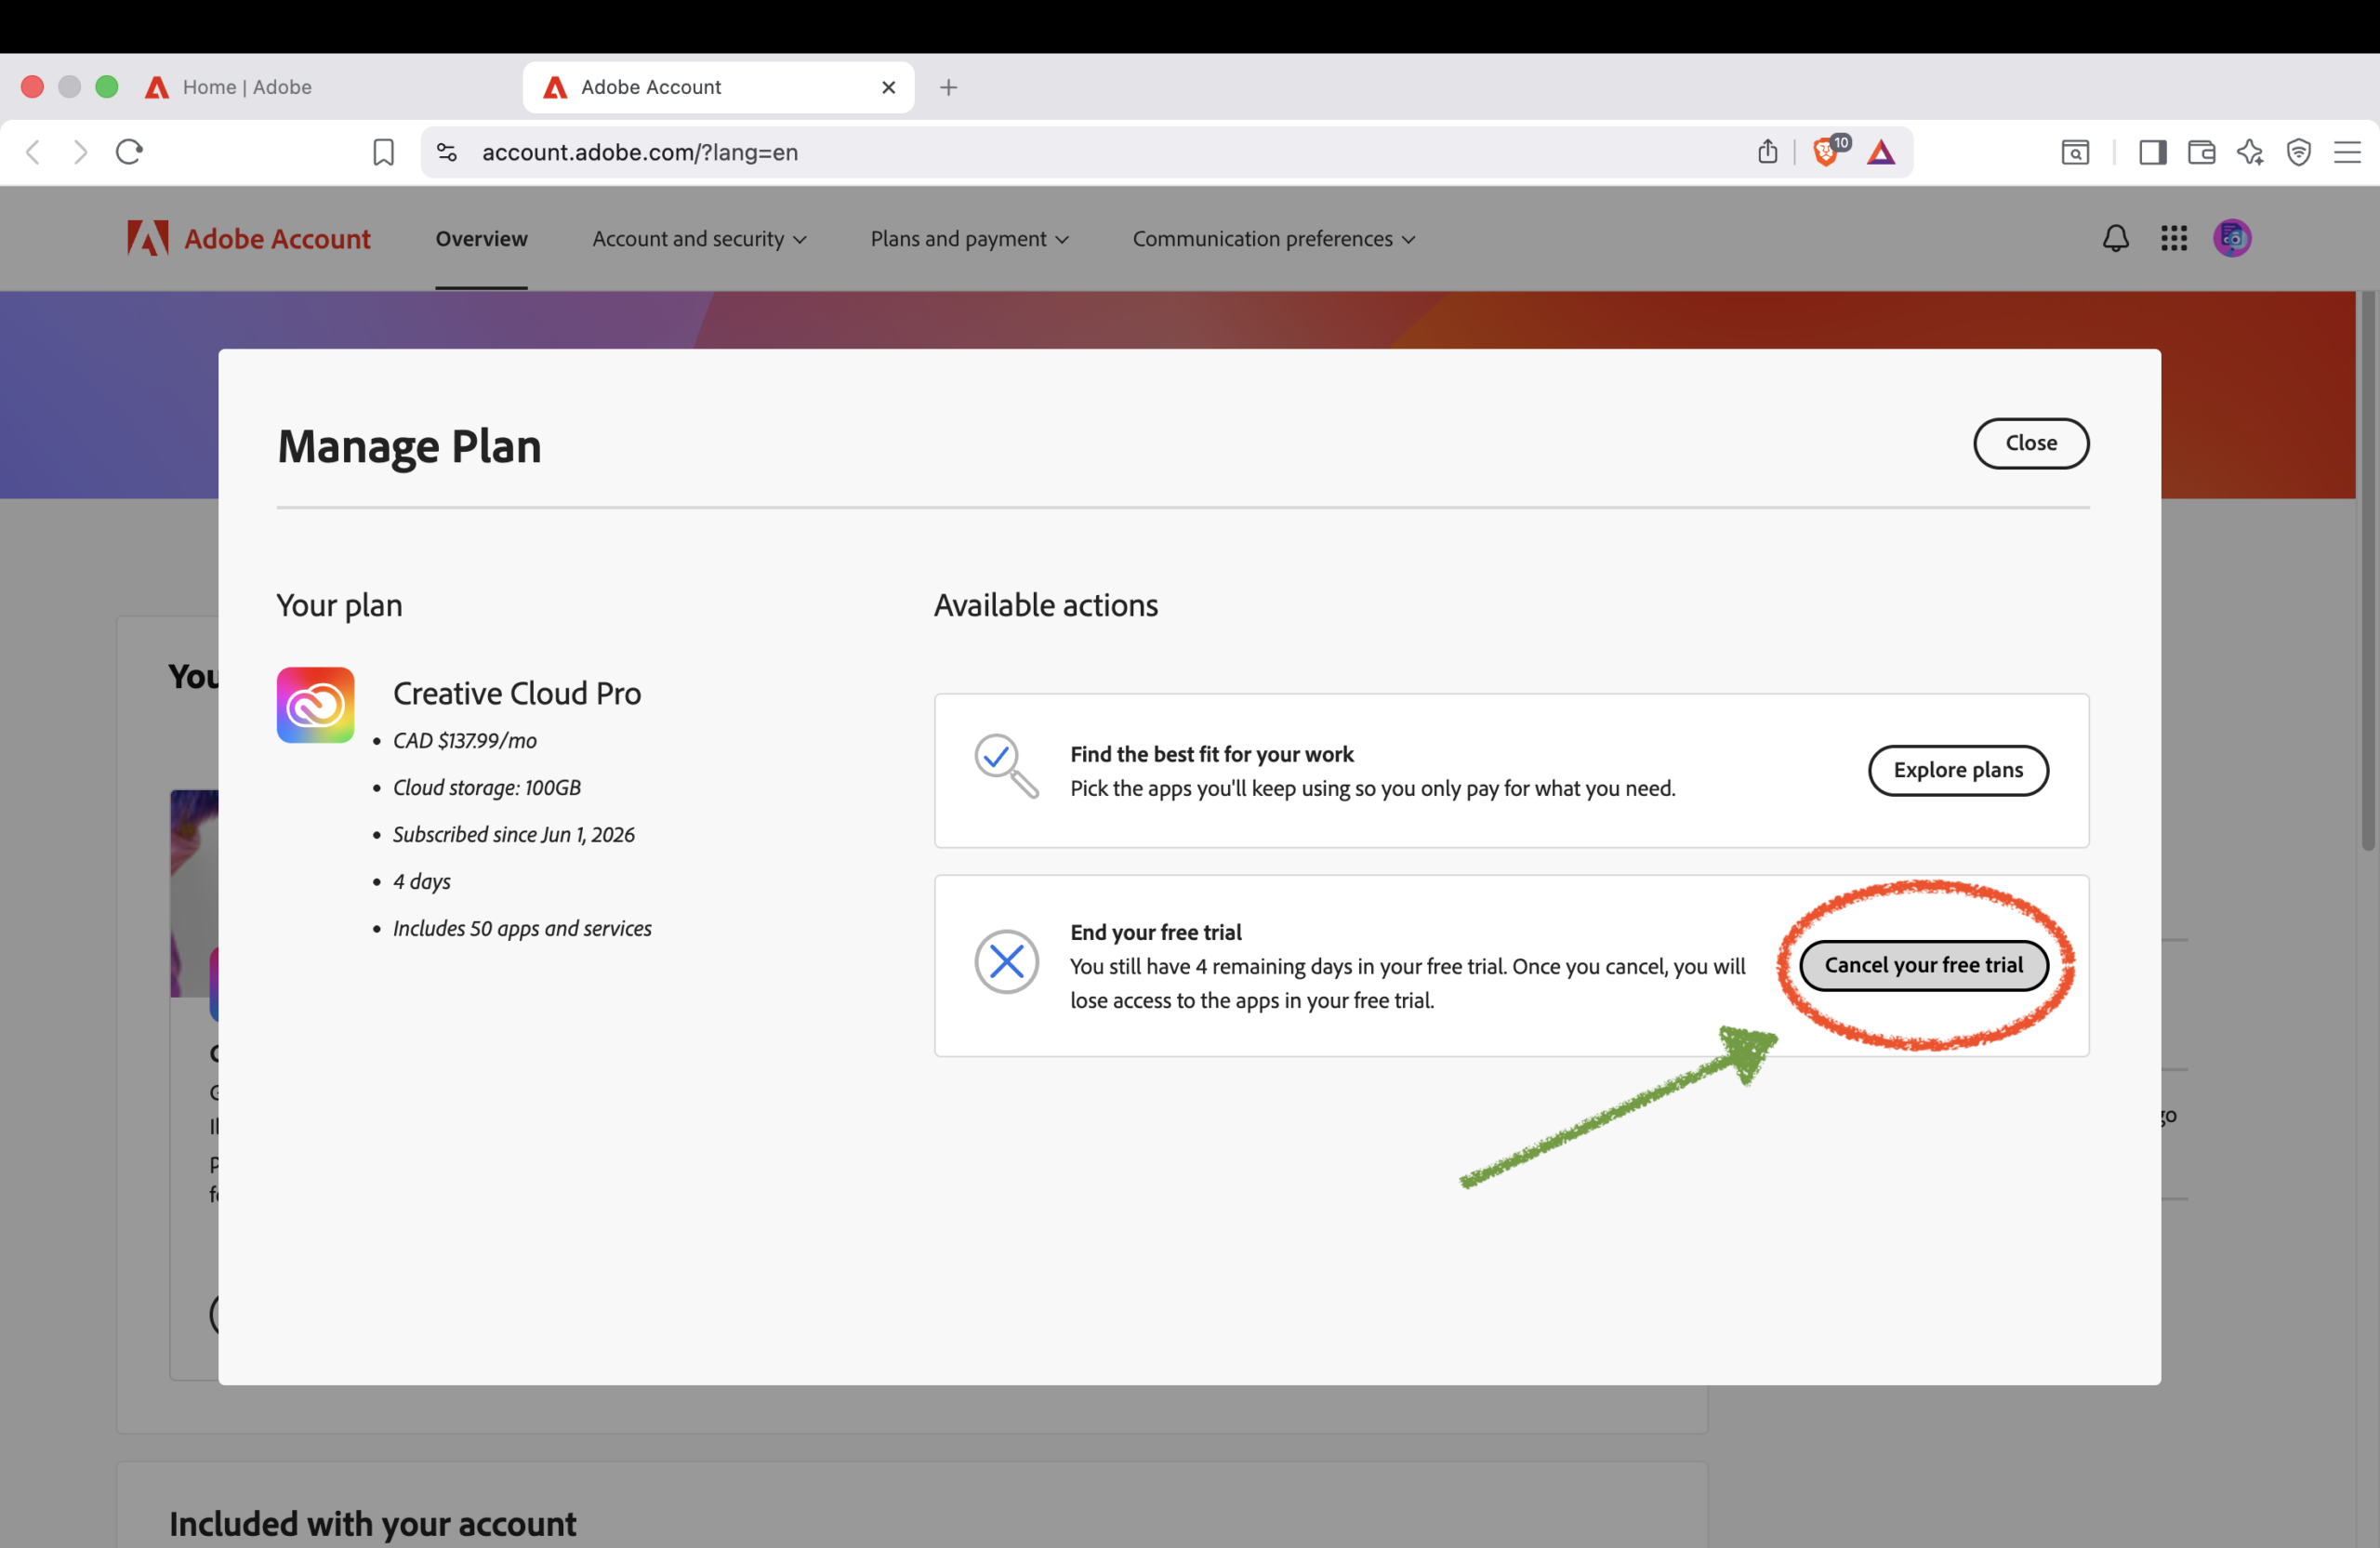Screen dimensions: 2380x1548
Task: Switch to Home | Adobe tab
Action: point(247,87)
